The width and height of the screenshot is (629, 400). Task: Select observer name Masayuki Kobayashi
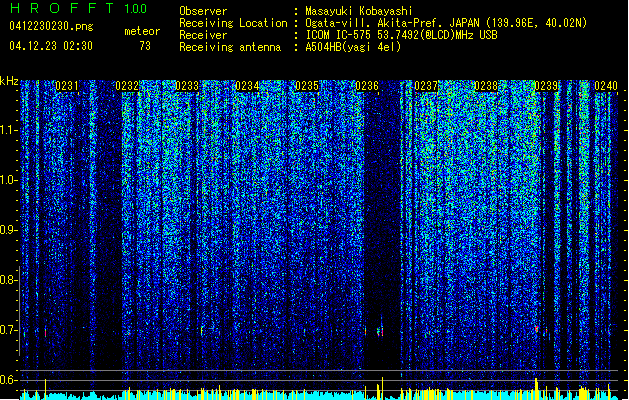[x=359, y=11]
